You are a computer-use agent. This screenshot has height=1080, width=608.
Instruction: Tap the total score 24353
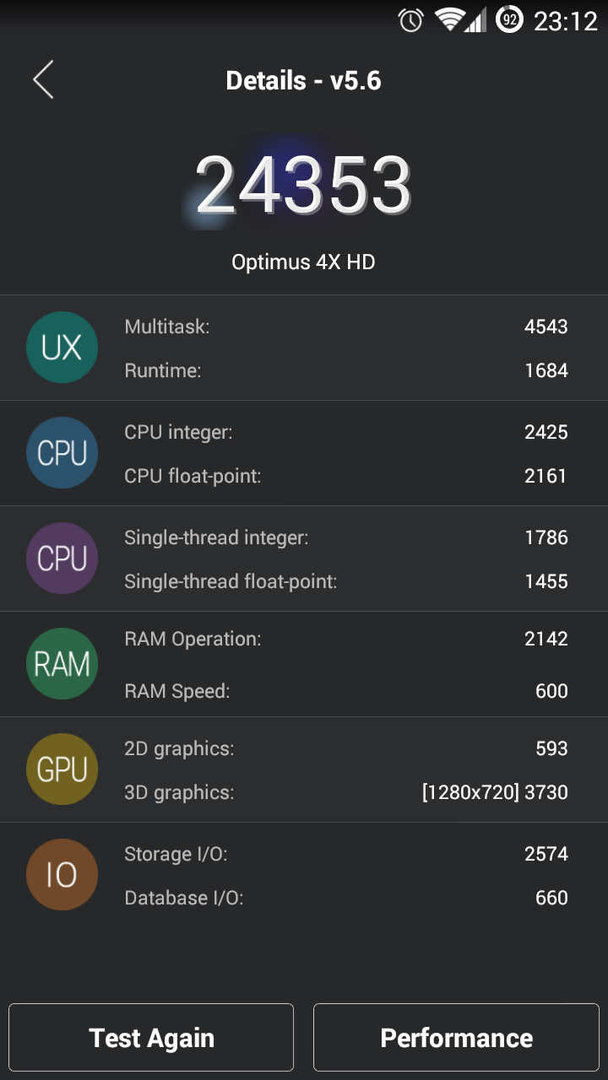coord(303,186)
